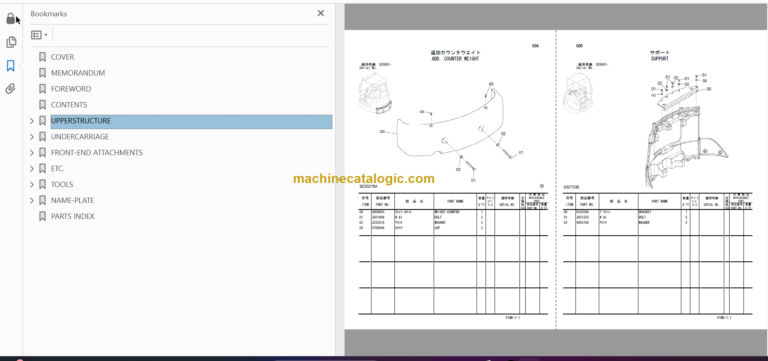This screenshot has width=768, height=361.
Task: Open the security lock panel icon
Action: [11, 19]
